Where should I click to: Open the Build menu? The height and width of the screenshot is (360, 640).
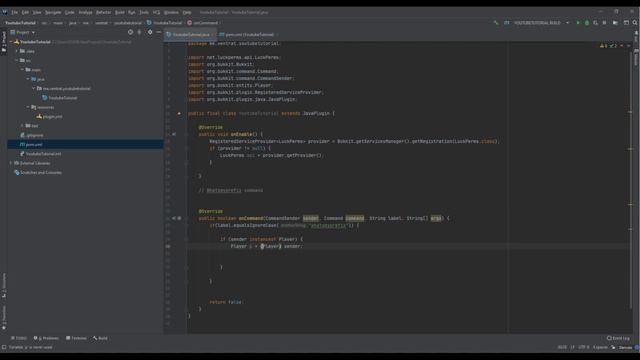tap(120, 12)
